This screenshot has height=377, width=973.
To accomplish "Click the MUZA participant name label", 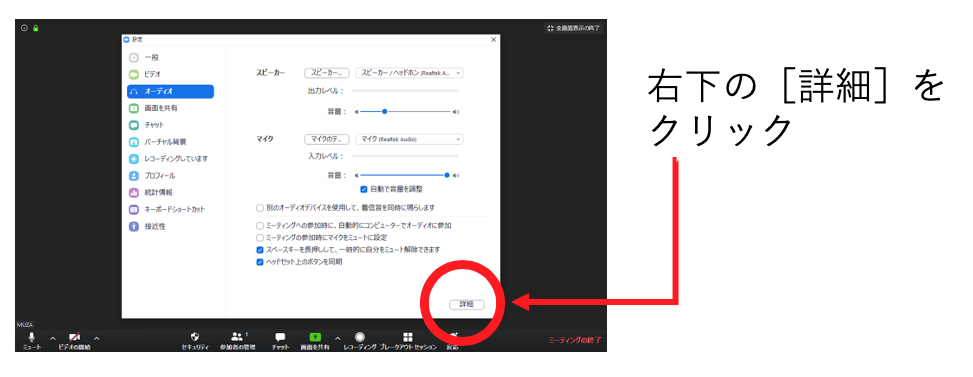I will (25, 324).
